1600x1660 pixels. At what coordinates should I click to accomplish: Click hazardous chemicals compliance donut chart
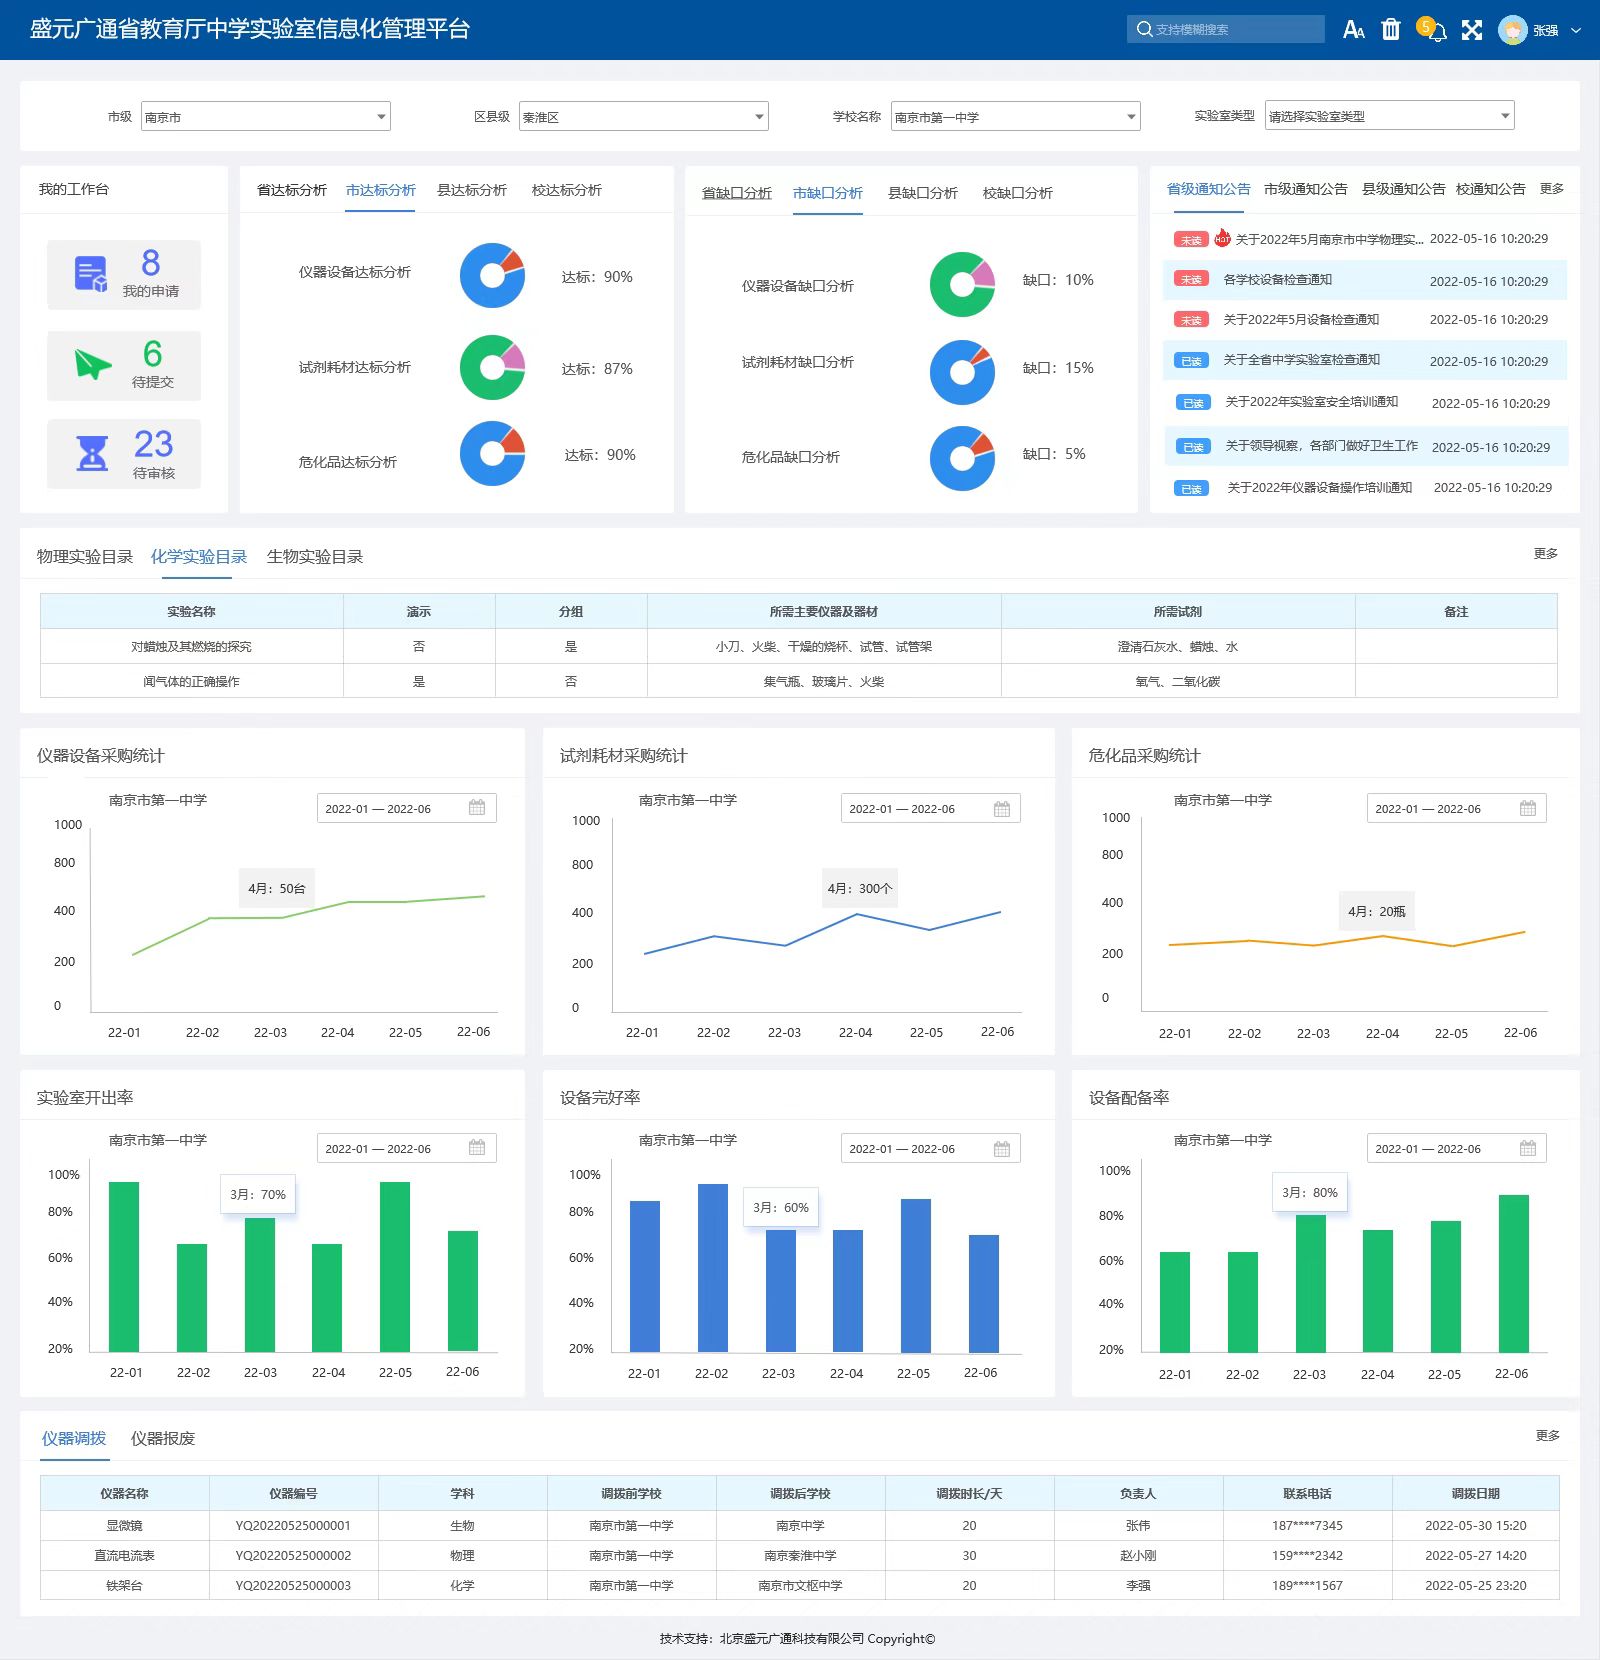492,453
